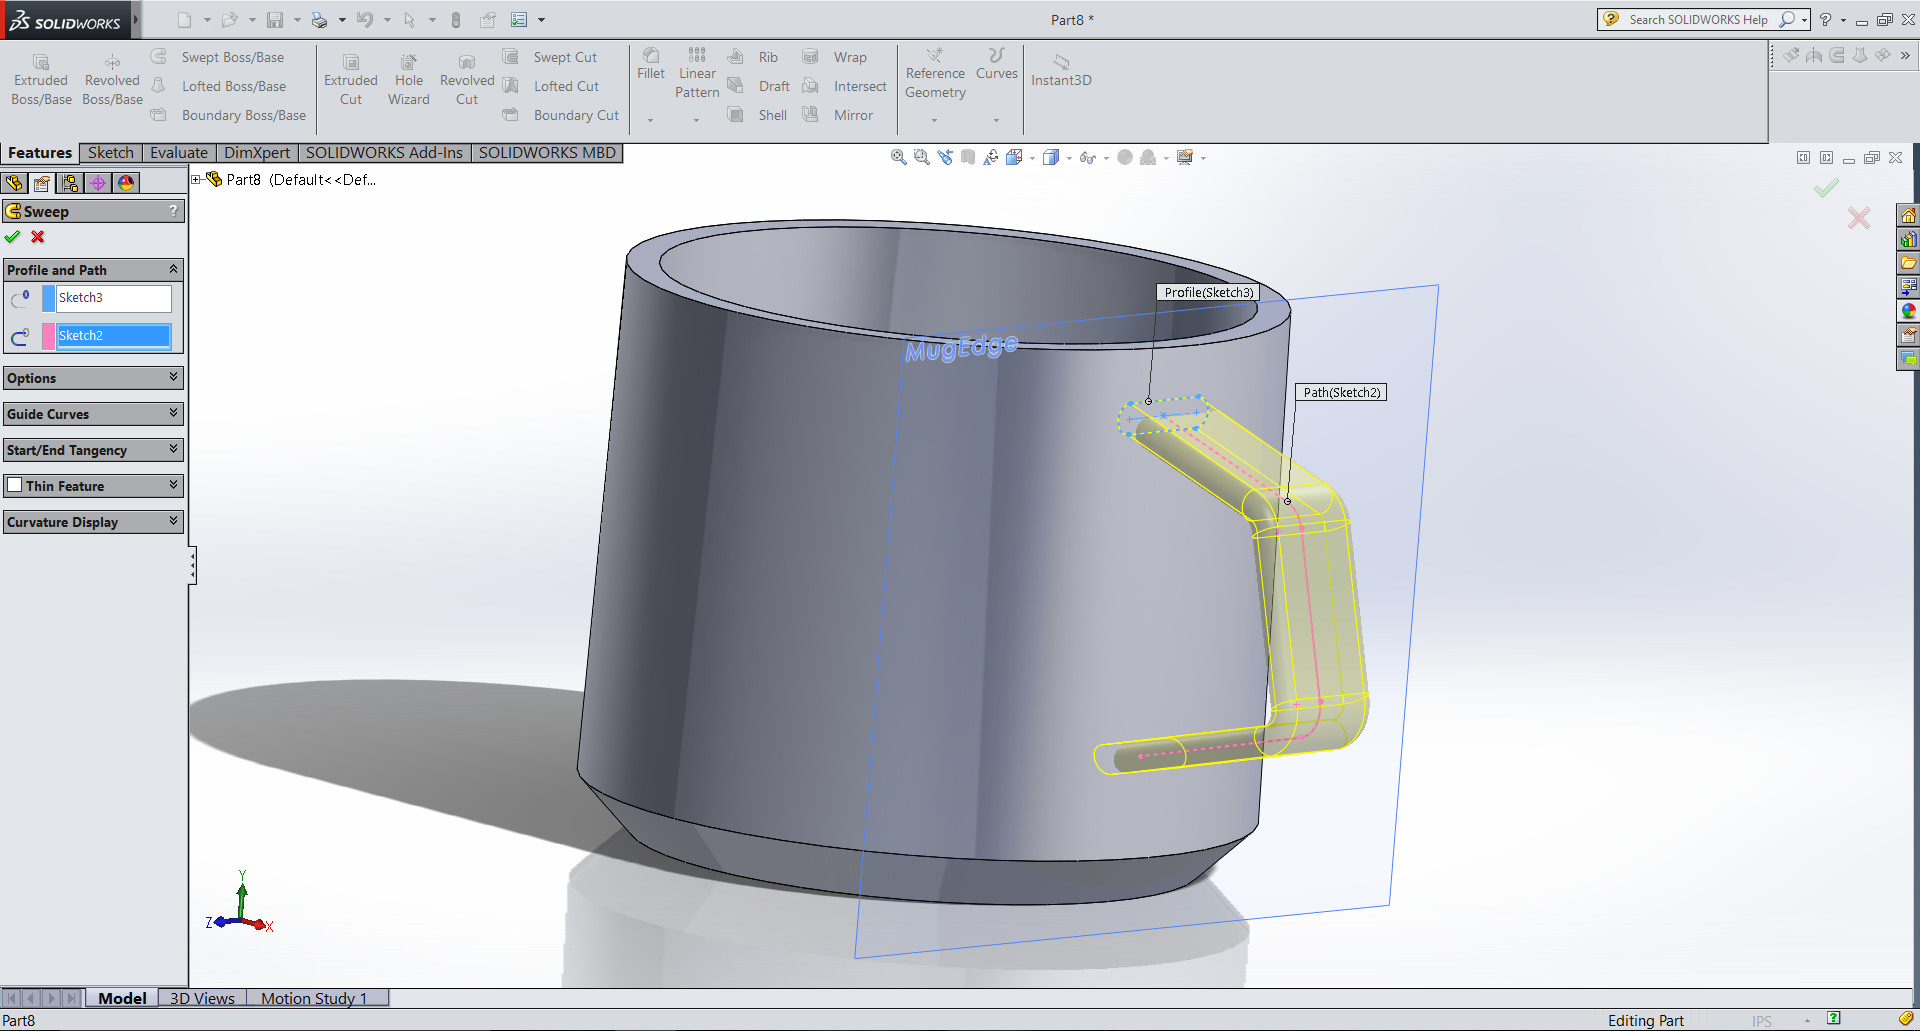Open the Reference Geometry dropdown arrow
The image size is (1920, 1031).
(x=935, y=120)
